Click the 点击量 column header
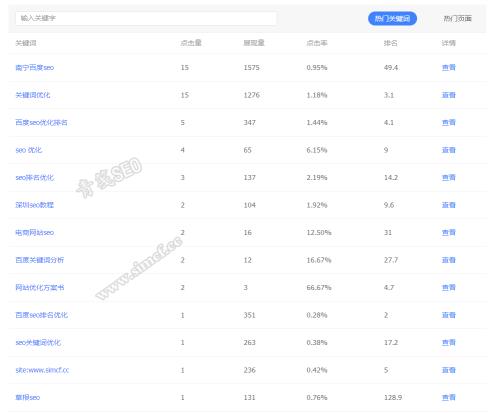The image size is (490, 413). coord(191,43)
